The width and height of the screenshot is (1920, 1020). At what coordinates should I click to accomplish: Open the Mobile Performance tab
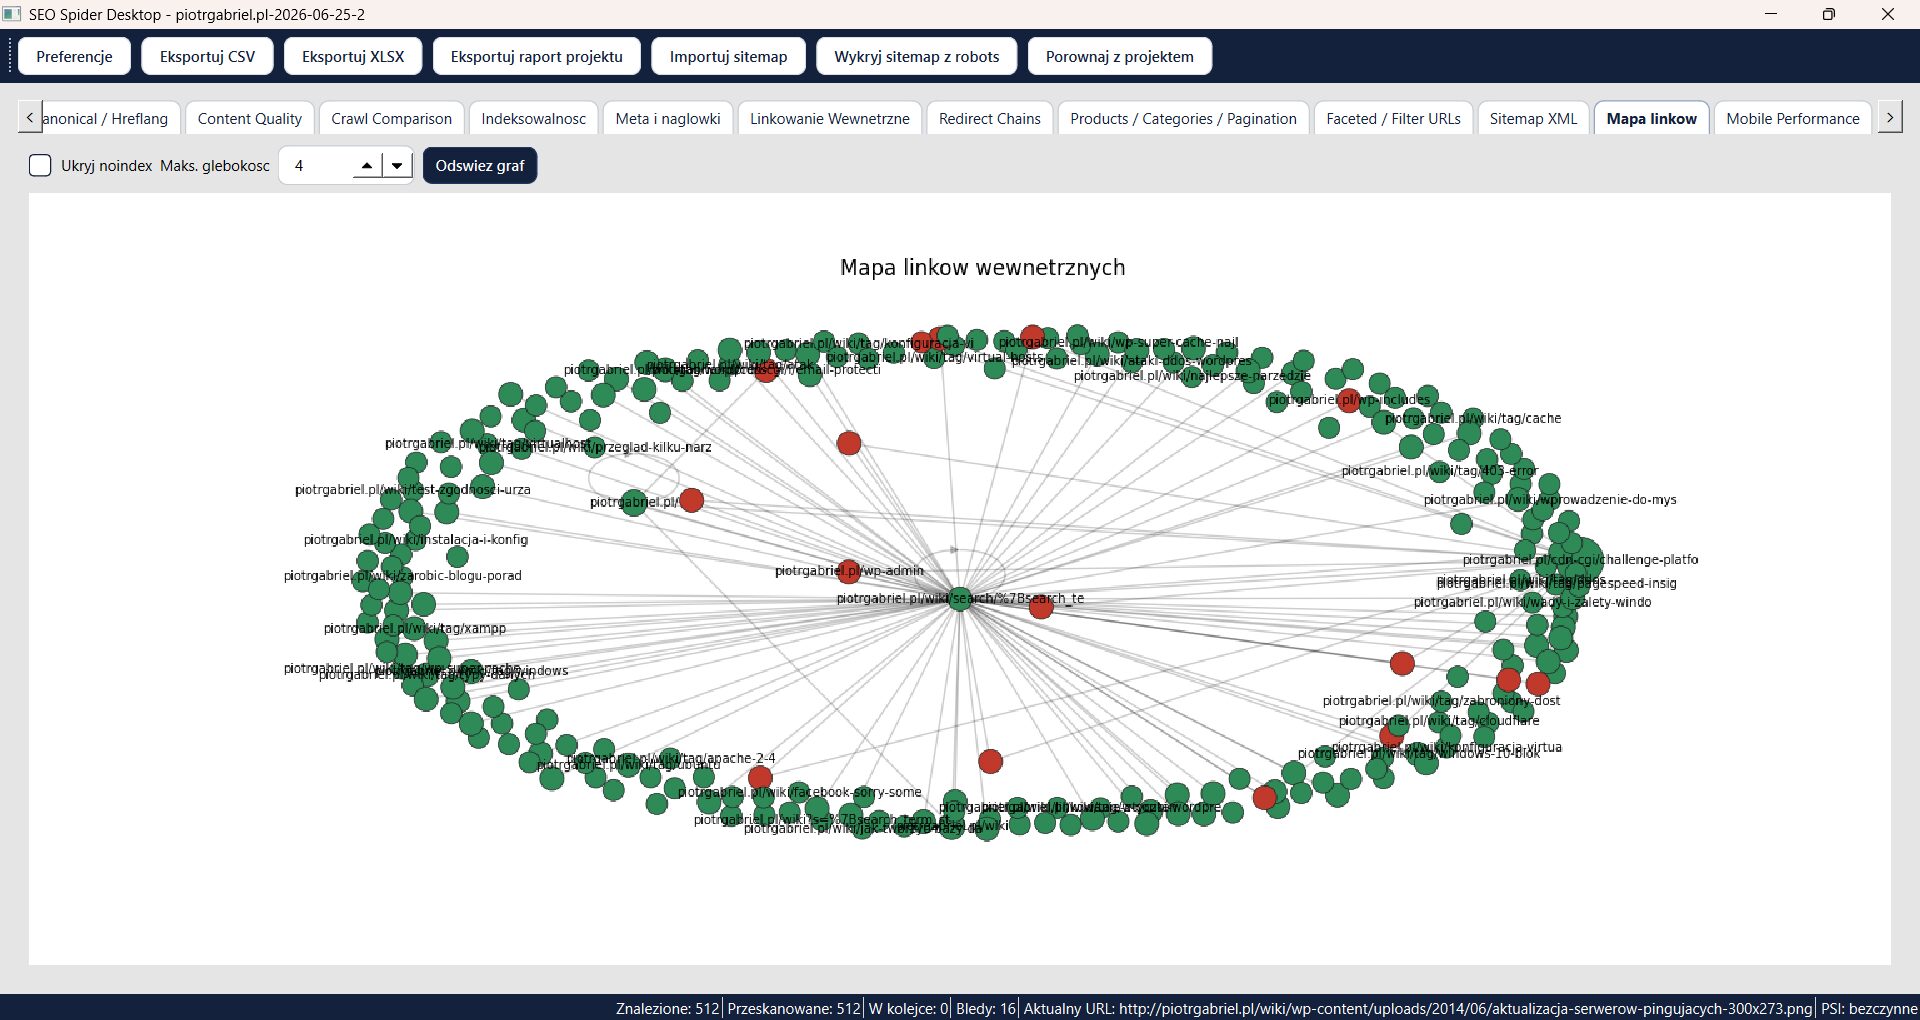click(x=1792, y=118)
